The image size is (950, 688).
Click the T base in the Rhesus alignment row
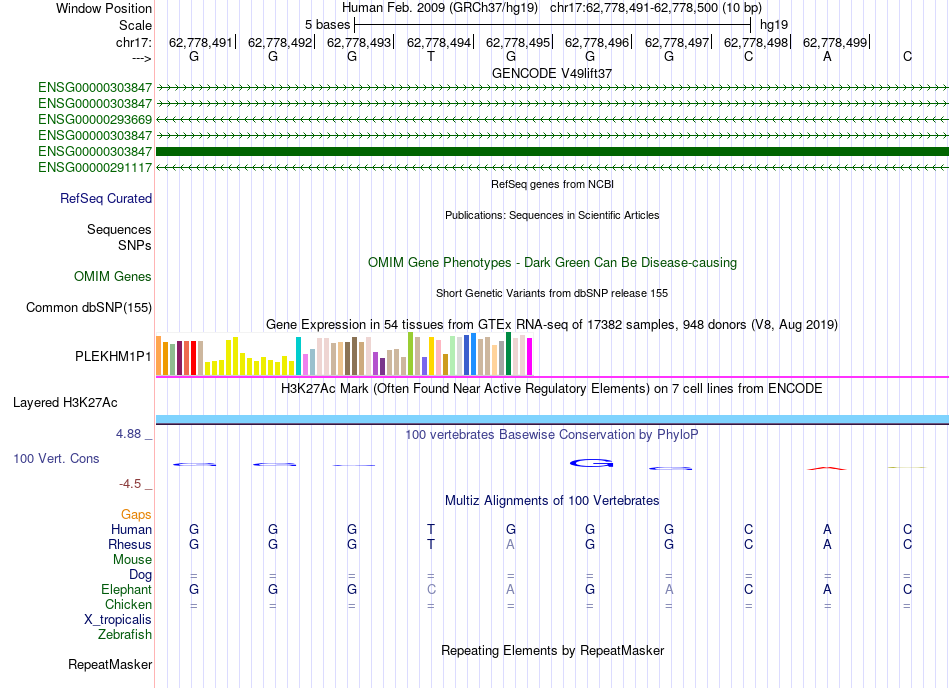click(431, 544)
